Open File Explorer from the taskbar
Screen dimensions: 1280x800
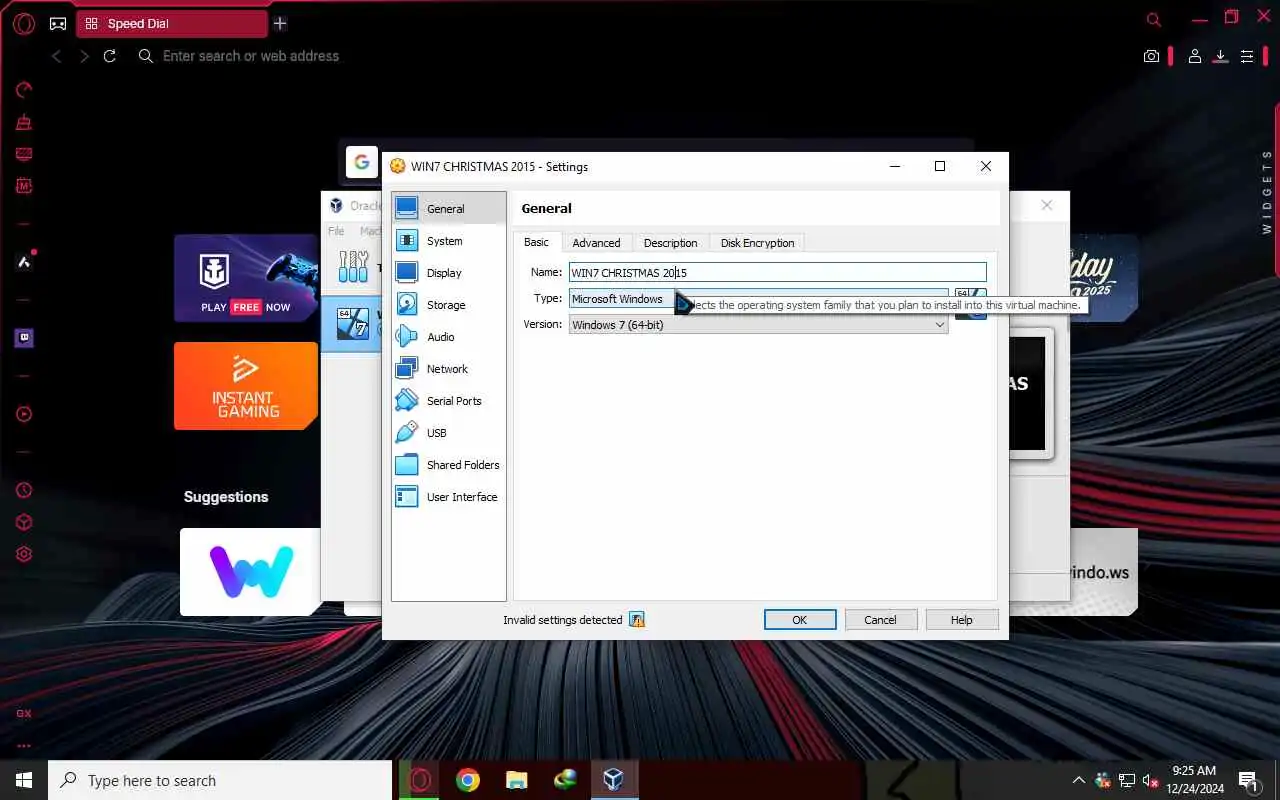(x=516, y=781)
